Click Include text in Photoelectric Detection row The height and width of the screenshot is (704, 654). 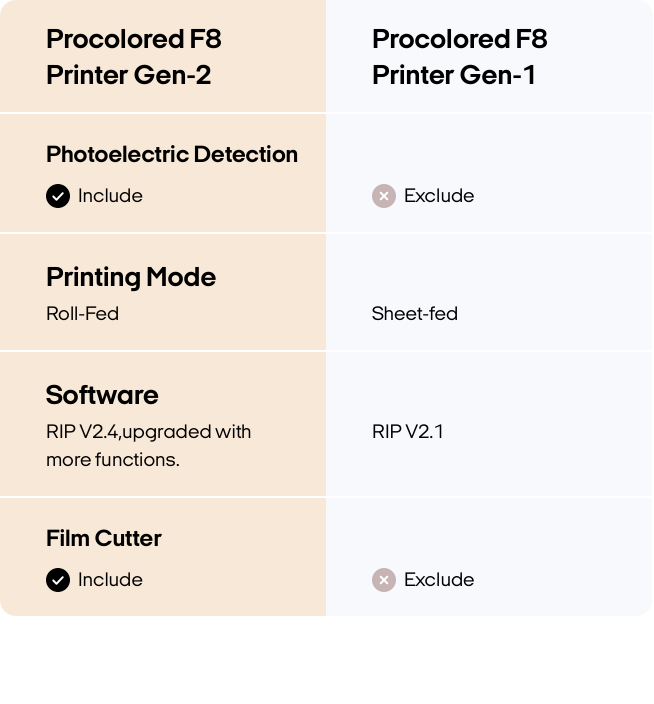tap(110, 196)
